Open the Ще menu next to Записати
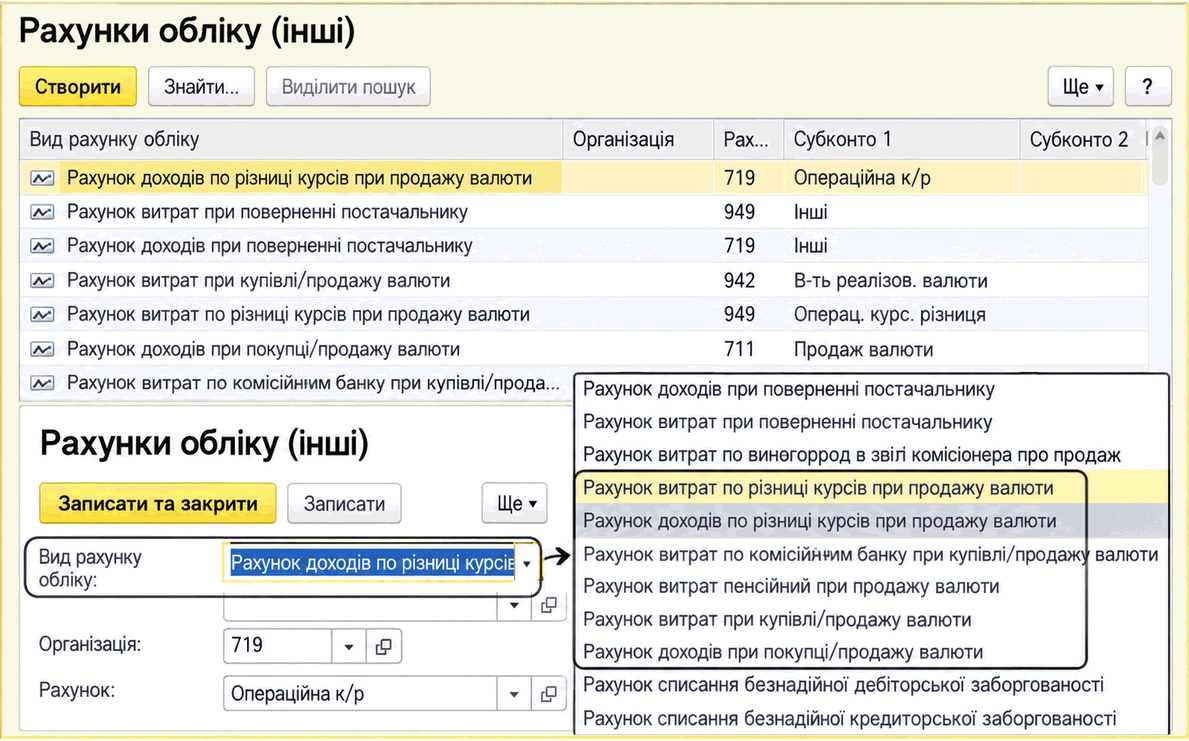The height and width of the screenshot is (741, 1189). (x=515, y=504)
